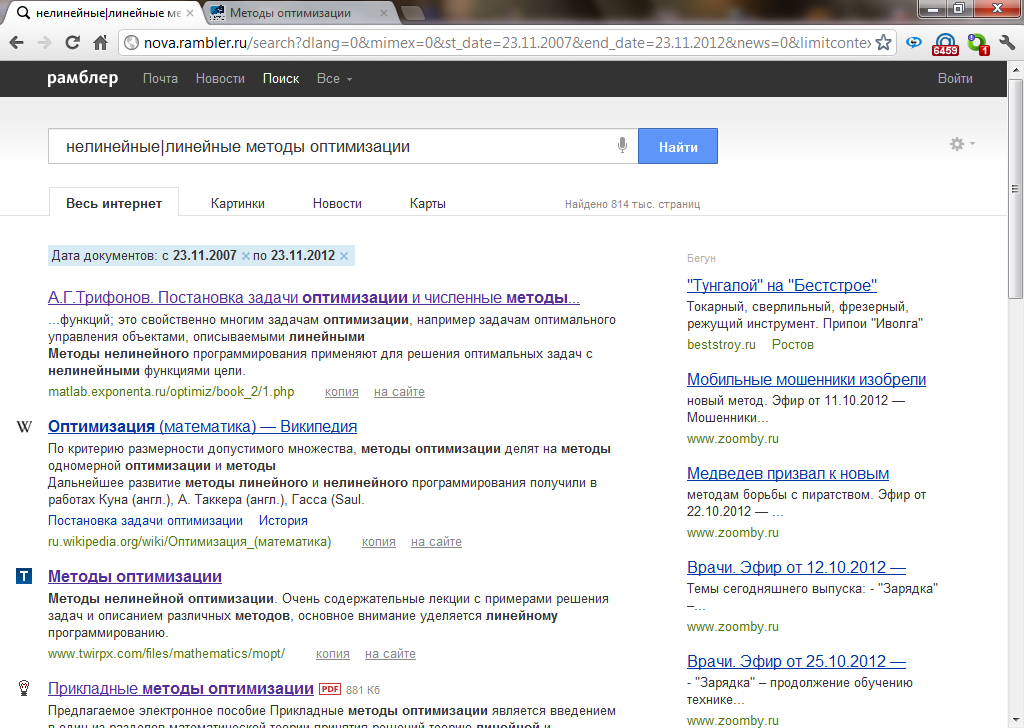1024x728 pixels.
Task: Open a new browser tab
Action: tap(412, 13)
